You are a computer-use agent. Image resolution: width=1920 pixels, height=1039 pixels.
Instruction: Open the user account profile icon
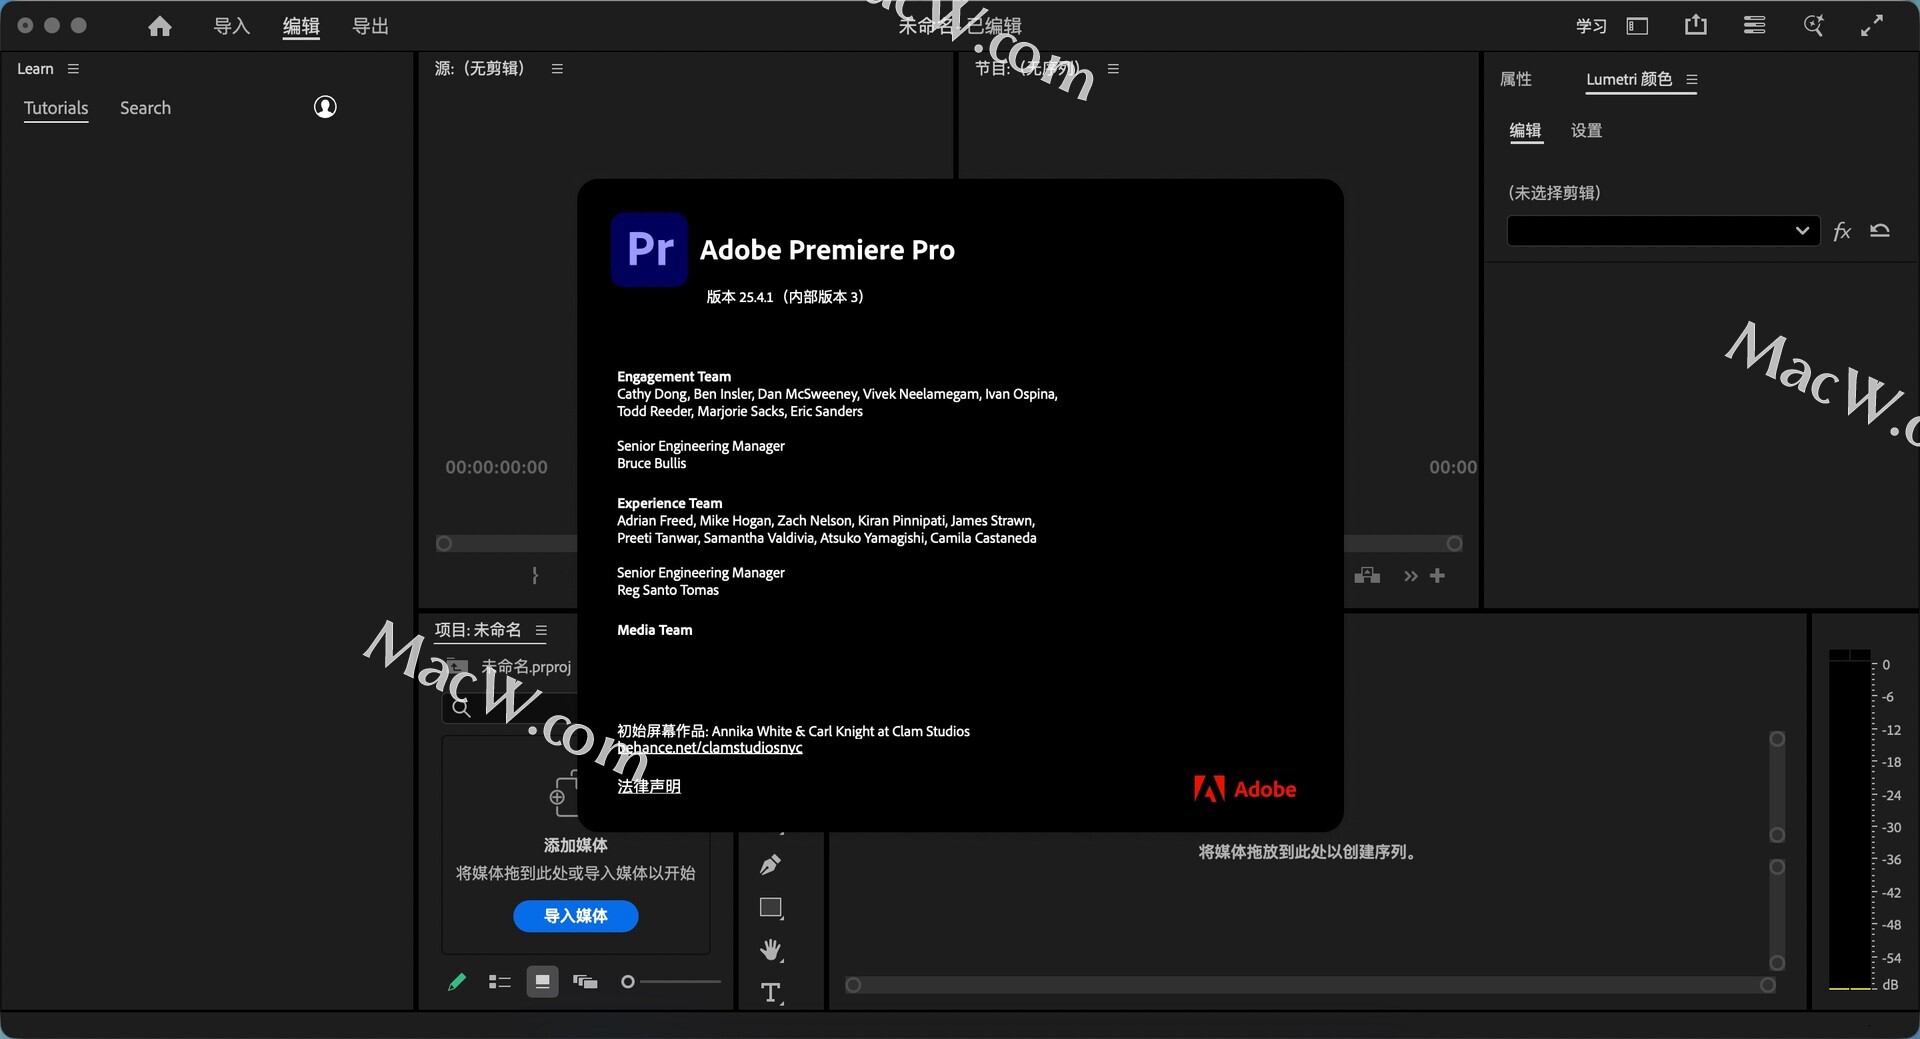point(325,107)
